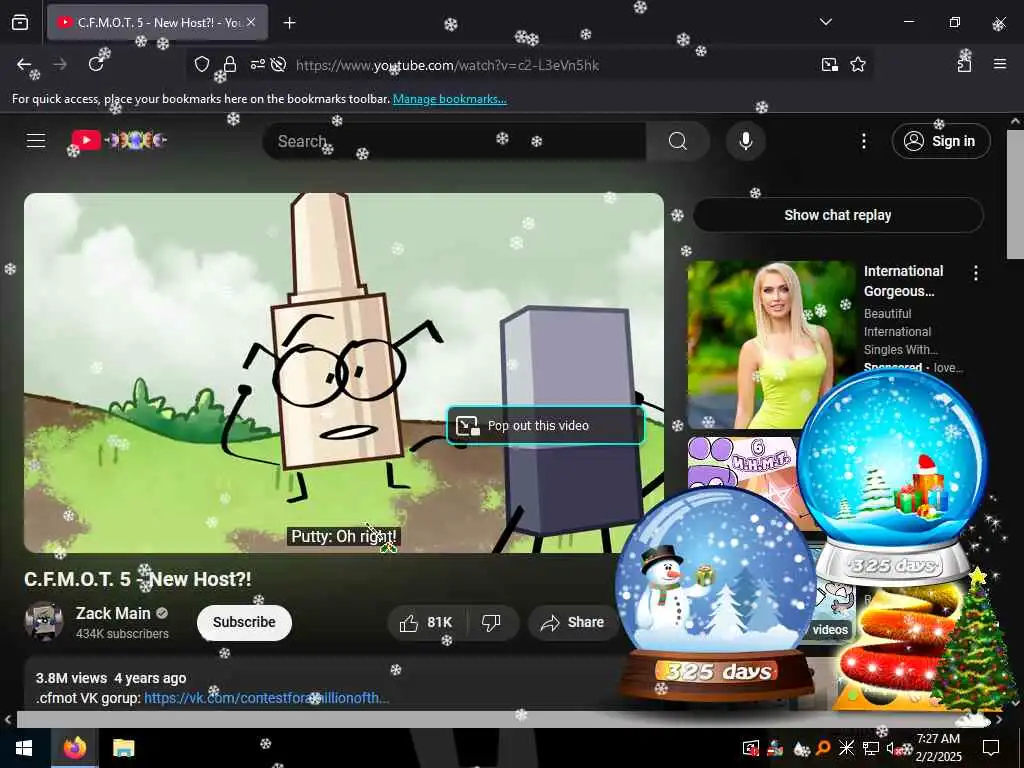The width and height of the screenshot is (1024, 768).
Task: Open options menu for the sponsored ad
Action: pos(976,273)
